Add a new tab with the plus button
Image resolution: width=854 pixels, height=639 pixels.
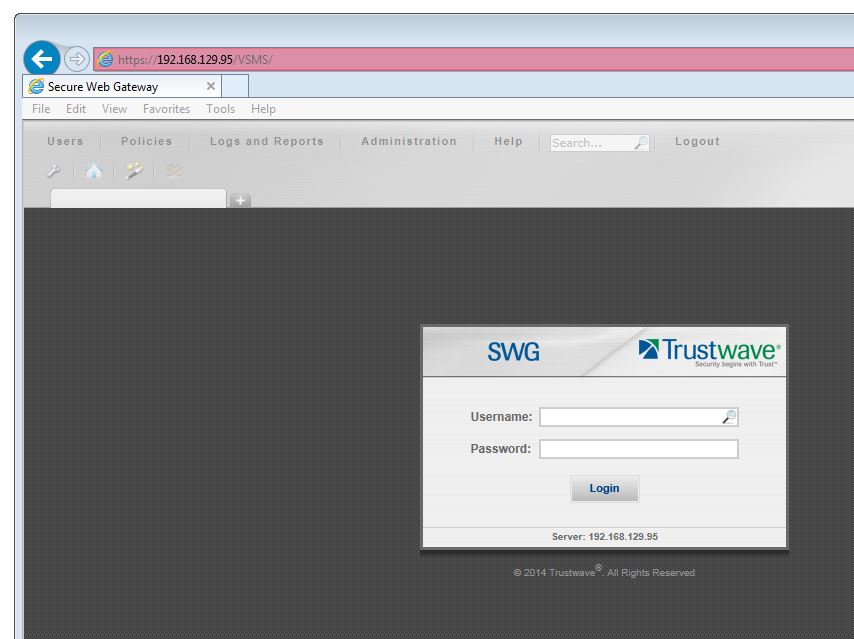(x=240, y=200)
